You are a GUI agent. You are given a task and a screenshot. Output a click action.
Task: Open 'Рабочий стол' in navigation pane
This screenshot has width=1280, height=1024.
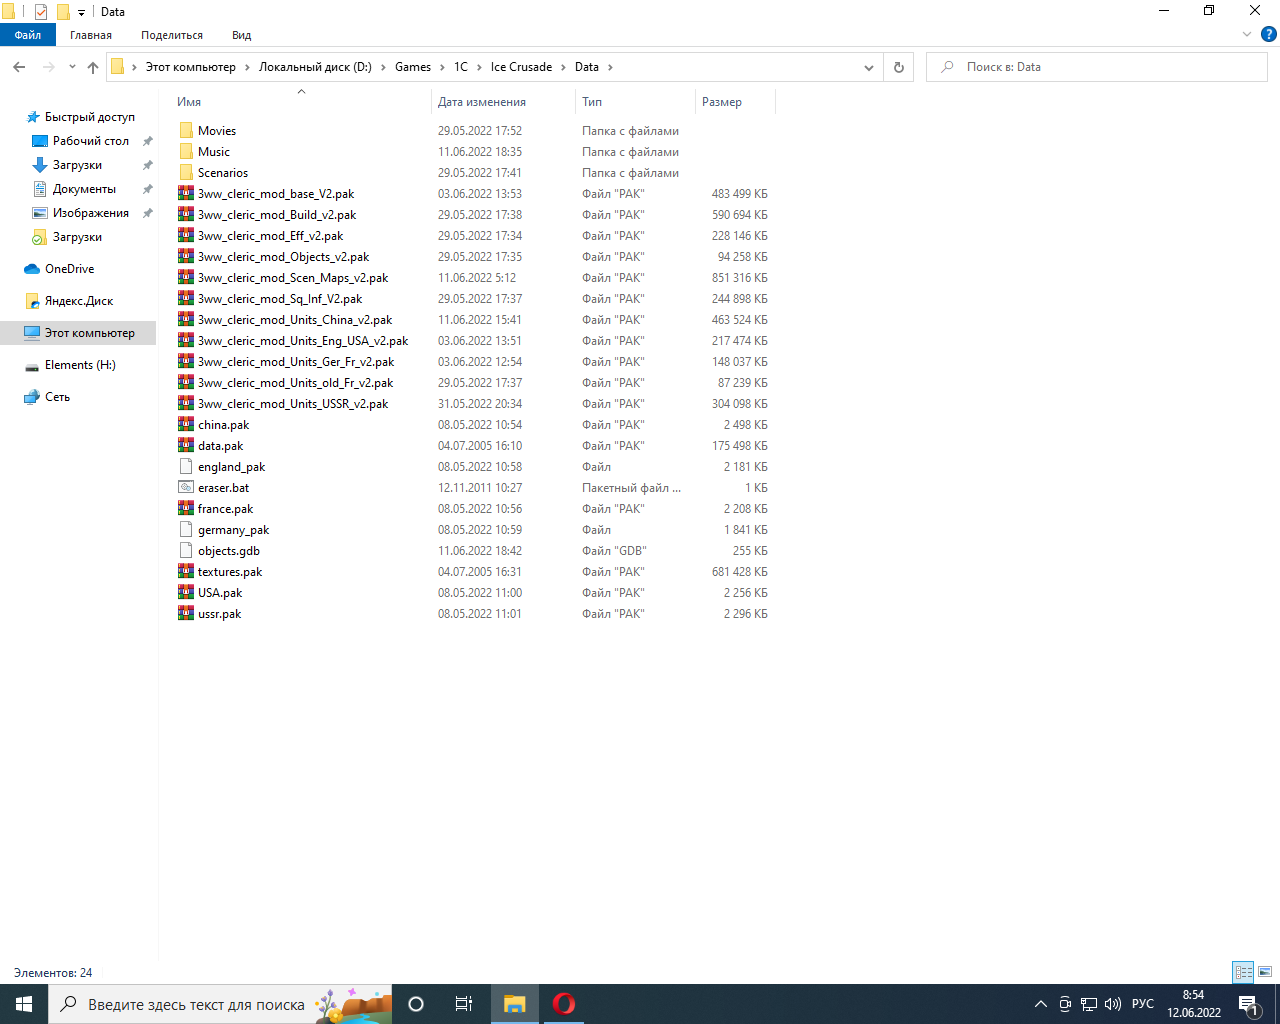point(91,141)
